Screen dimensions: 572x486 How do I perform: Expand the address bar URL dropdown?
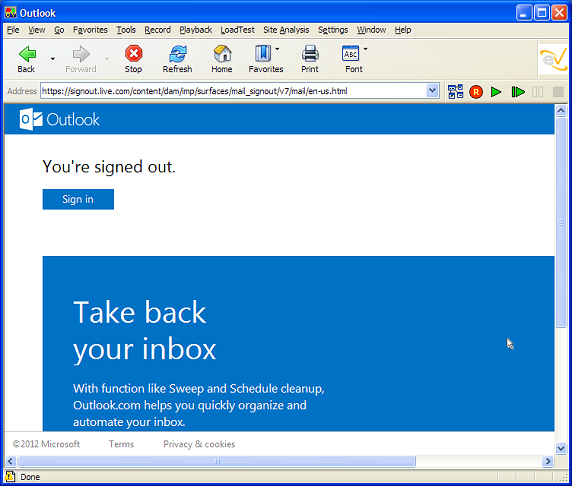(x=432, y=90)
